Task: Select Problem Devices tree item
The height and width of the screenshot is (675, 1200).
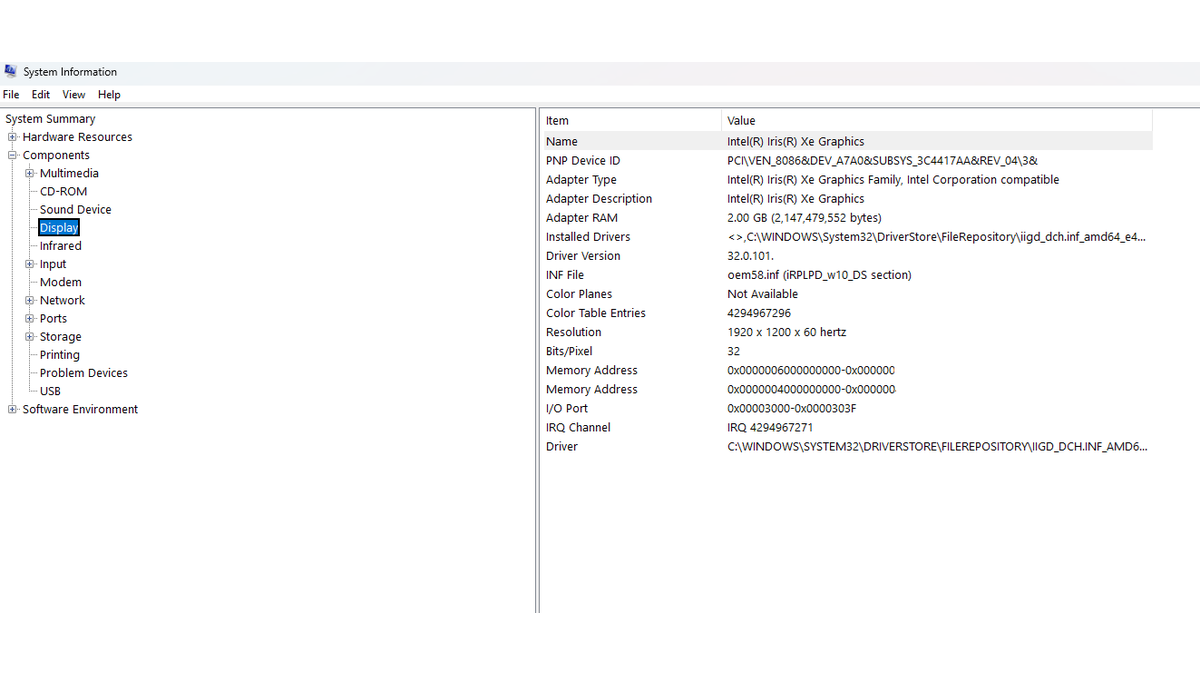Action: coord(84,373)
